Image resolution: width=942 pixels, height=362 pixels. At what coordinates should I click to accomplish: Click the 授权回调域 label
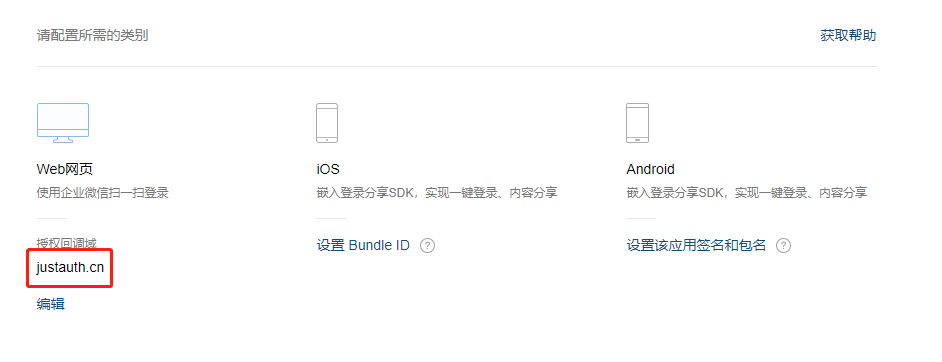pos(67,244)
